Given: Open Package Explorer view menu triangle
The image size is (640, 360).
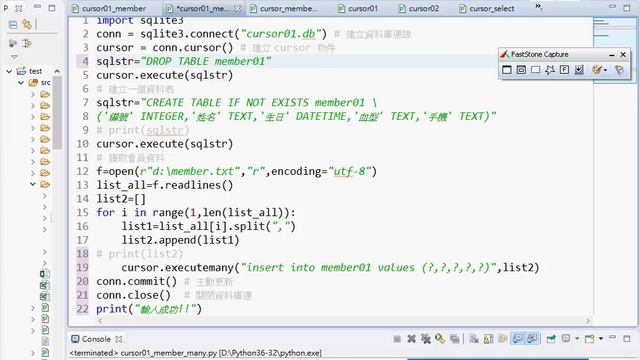Looking at the screenshot, I should tap(14, 57).
